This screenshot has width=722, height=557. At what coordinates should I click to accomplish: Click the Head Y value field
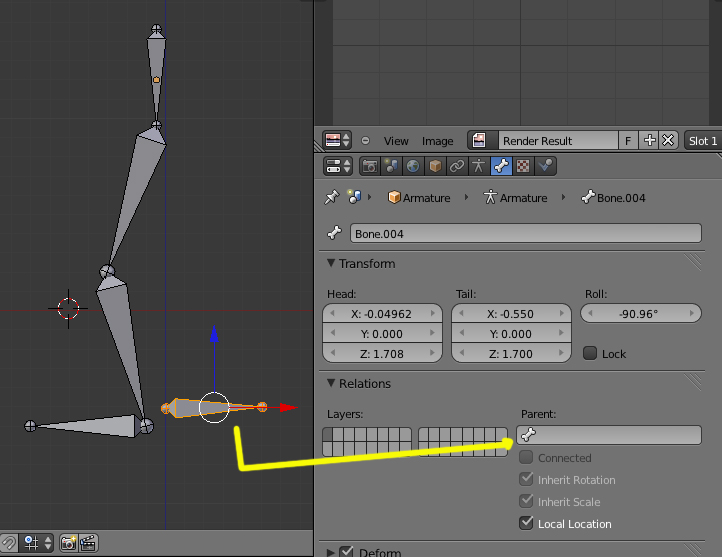(x=382, y=333)
